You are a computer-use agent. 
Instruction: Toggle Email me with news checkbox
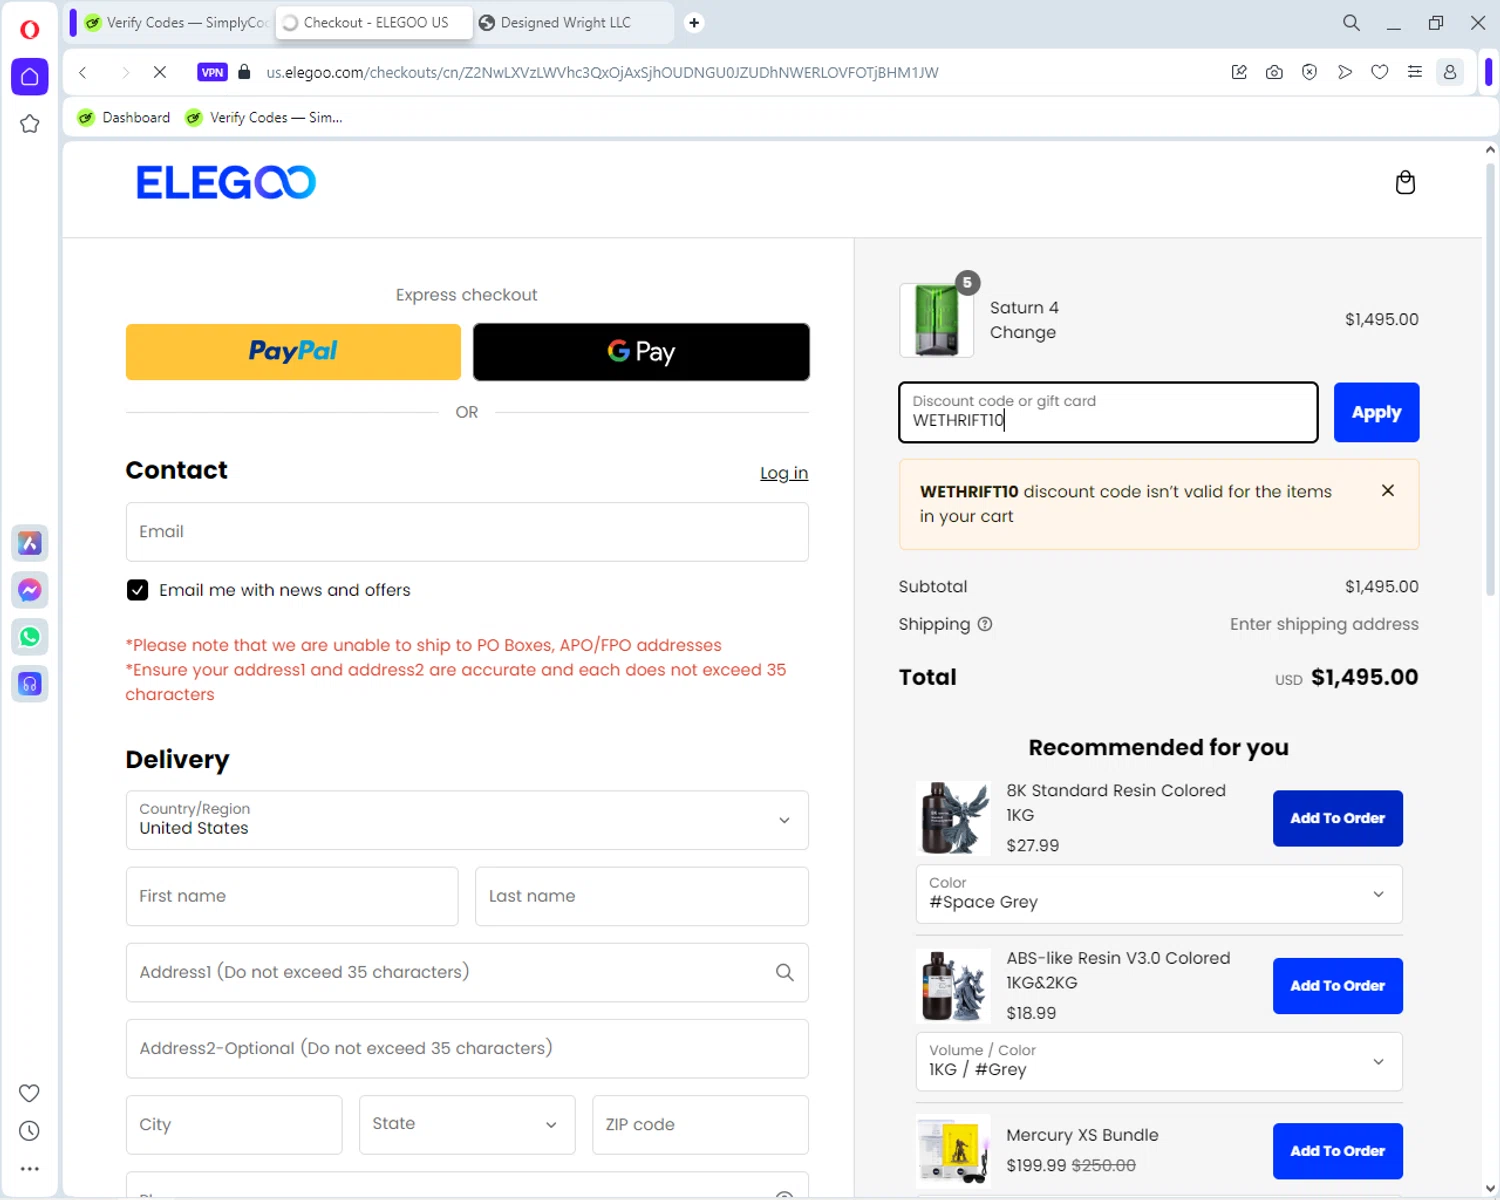[x=137, y=590]
